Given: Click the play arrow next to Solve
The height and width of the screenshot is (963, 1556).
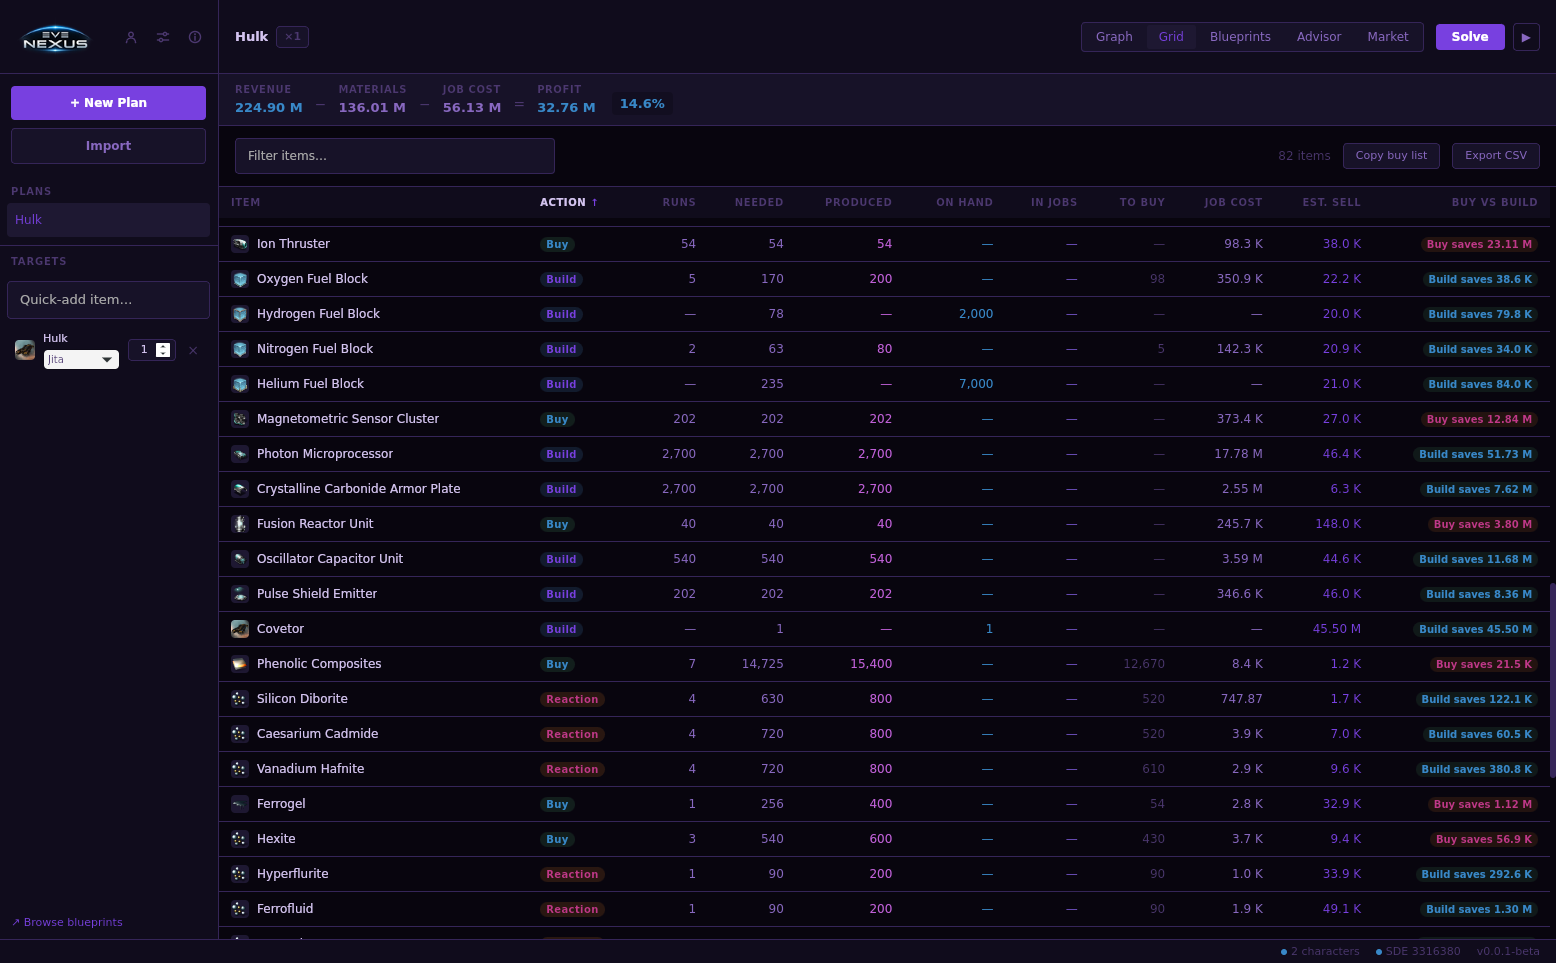Looking at the screenshot, I should point(1526,37).
